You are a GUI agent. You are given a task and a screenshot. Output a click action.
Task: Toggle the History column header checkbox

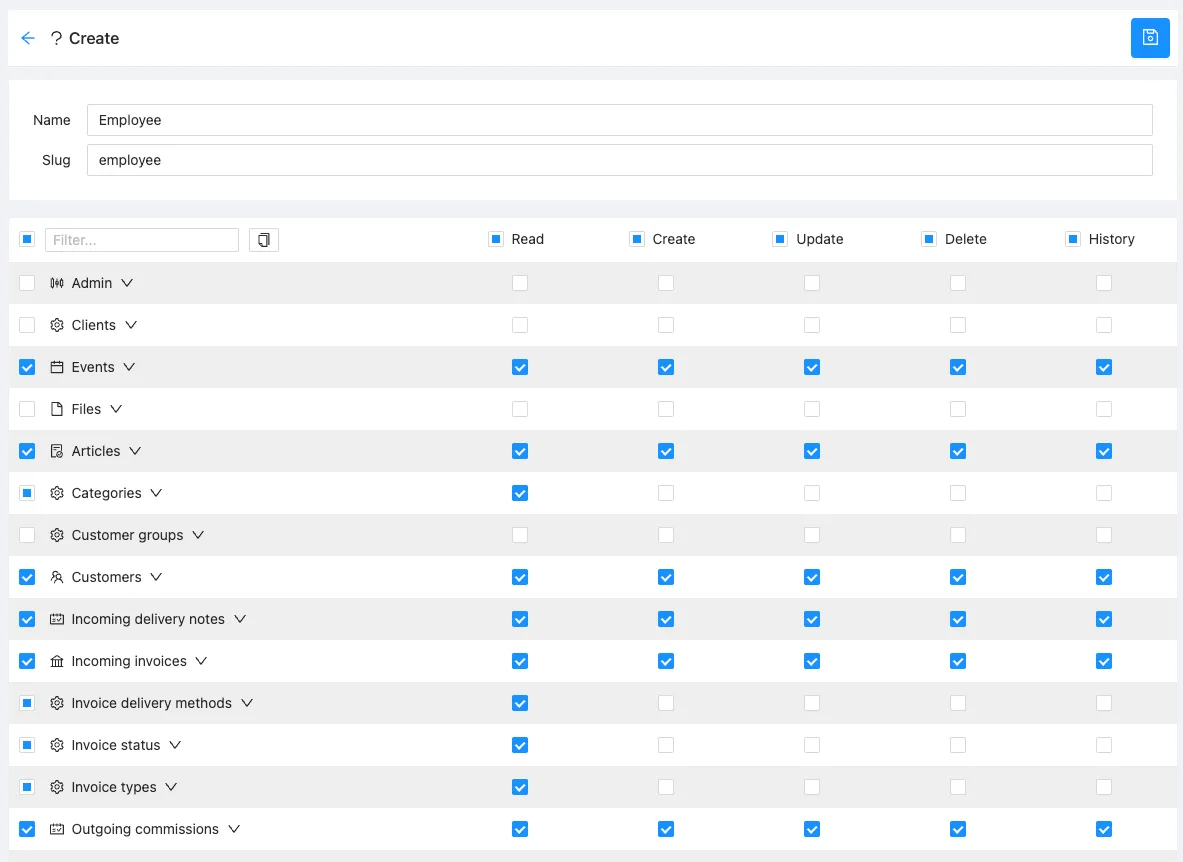(1074, 239)
